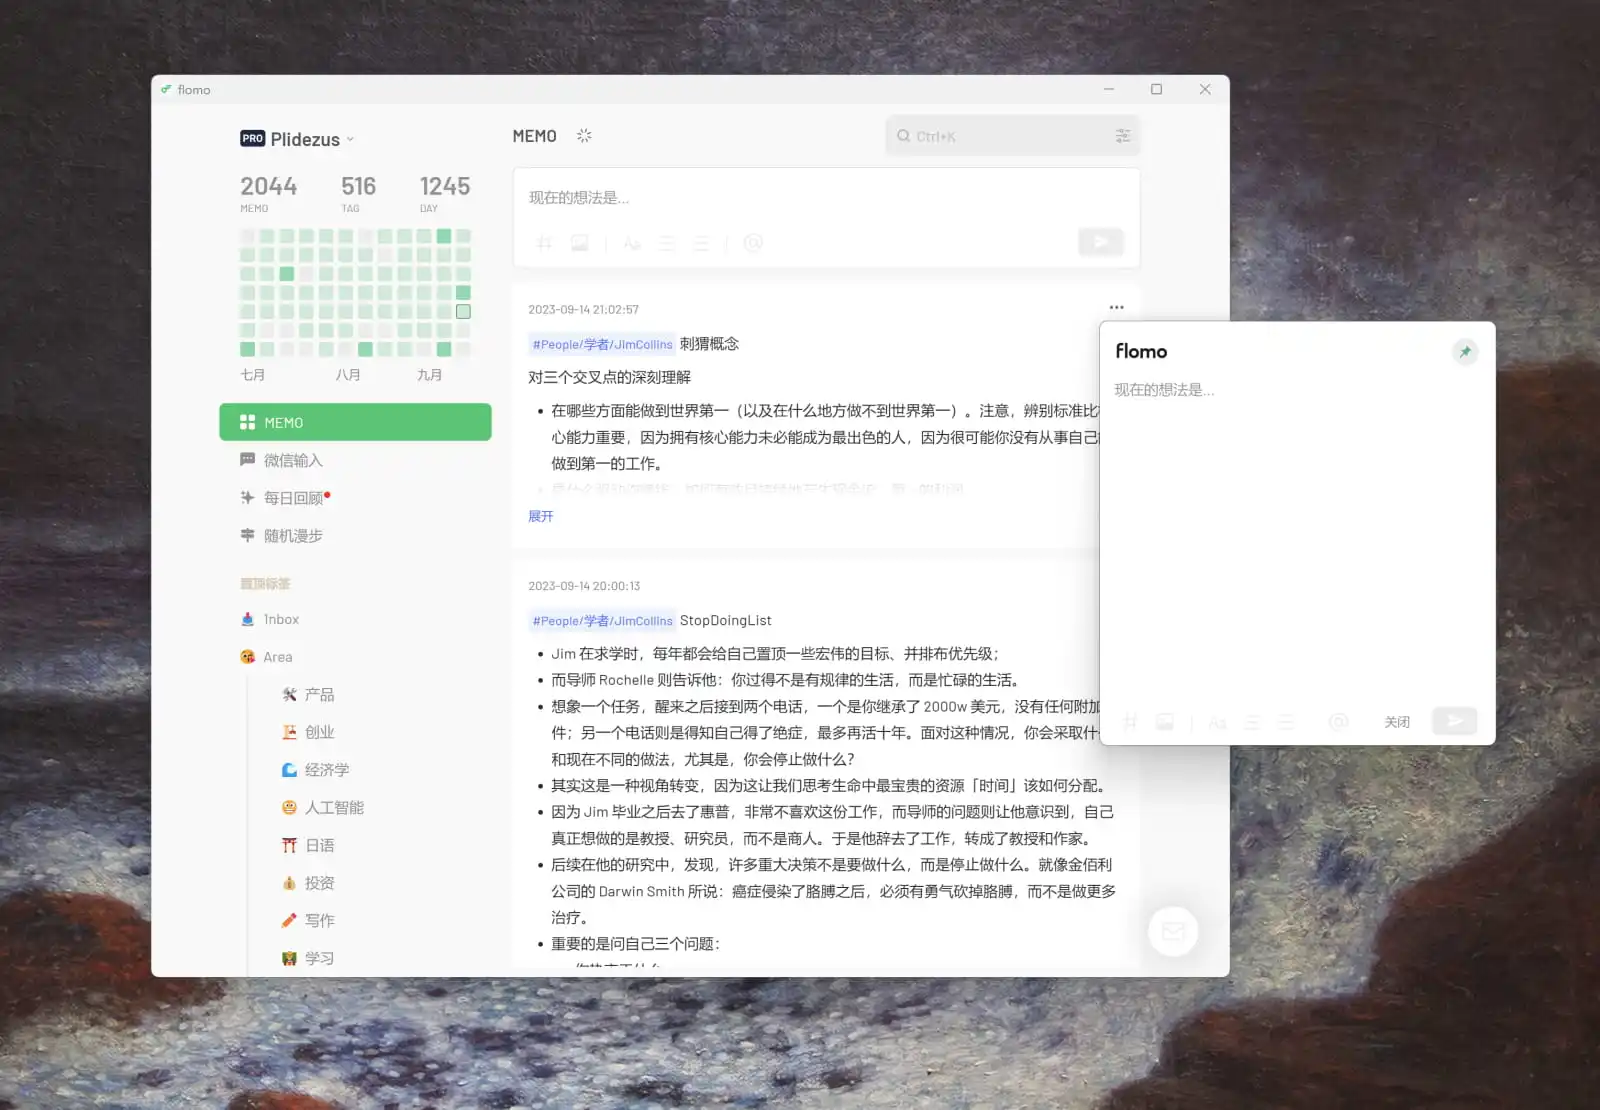Screen dimensions: 1600x1110
Task: Click the outlined today cell in heatmap
Action: tap(463, 312)
